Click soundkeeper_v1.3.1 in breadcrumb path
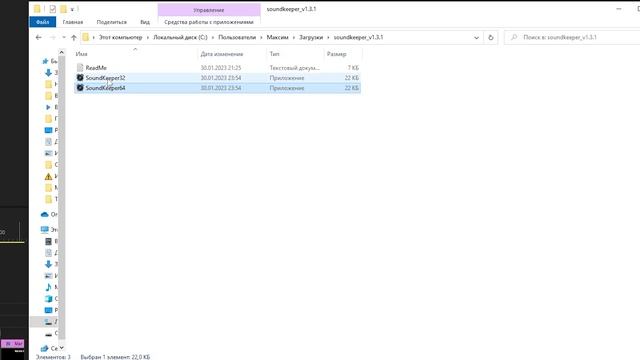 tap(358, 37)
